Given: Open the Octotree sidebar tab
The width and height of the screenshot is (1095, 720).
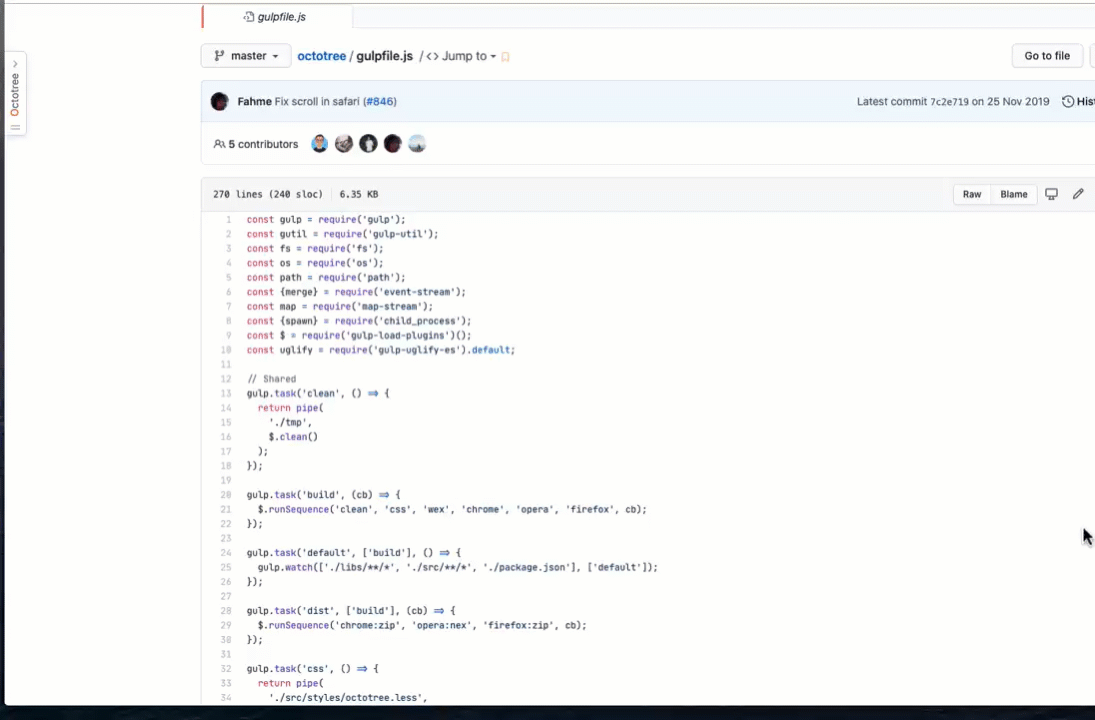Looking at the screenshot, I should tap(15, 94).
